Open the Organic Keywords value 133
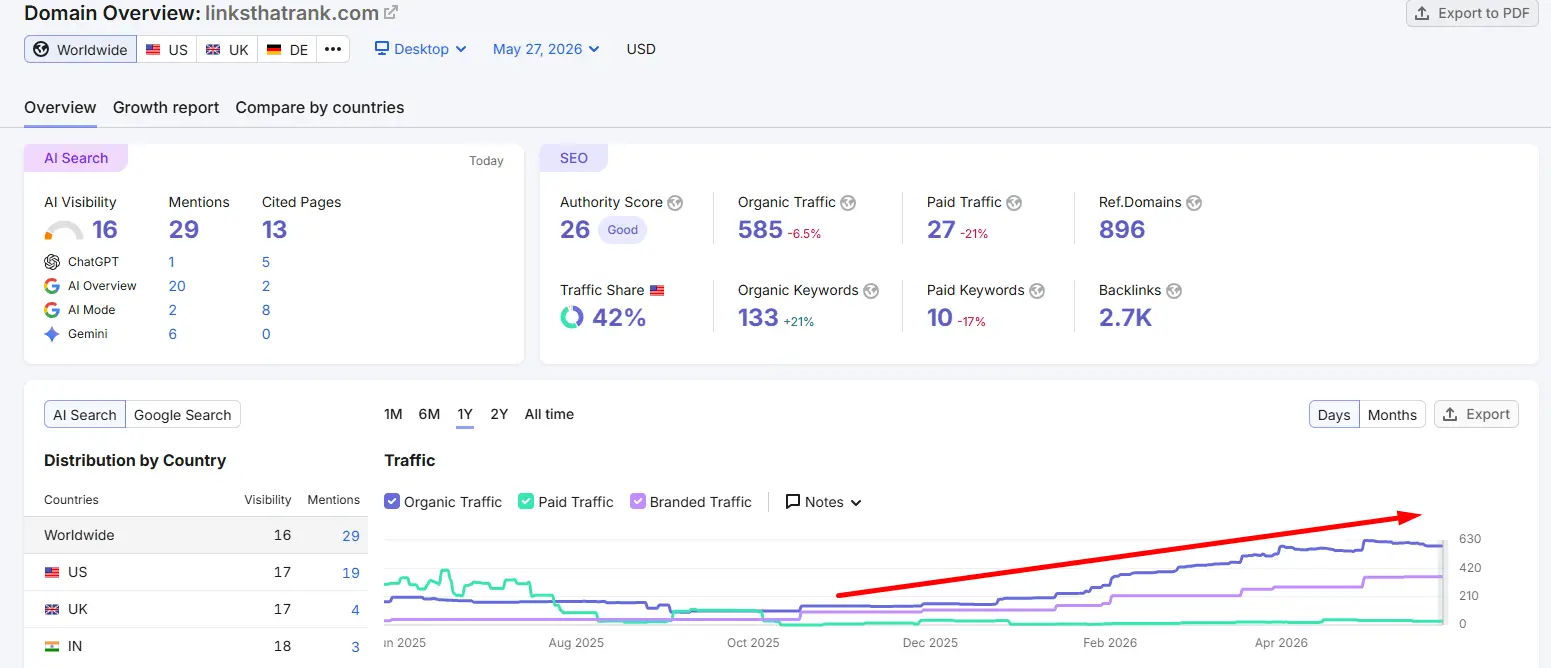Image resolution: width=1551 pixels, height=668 pixels. pos(758,318)
